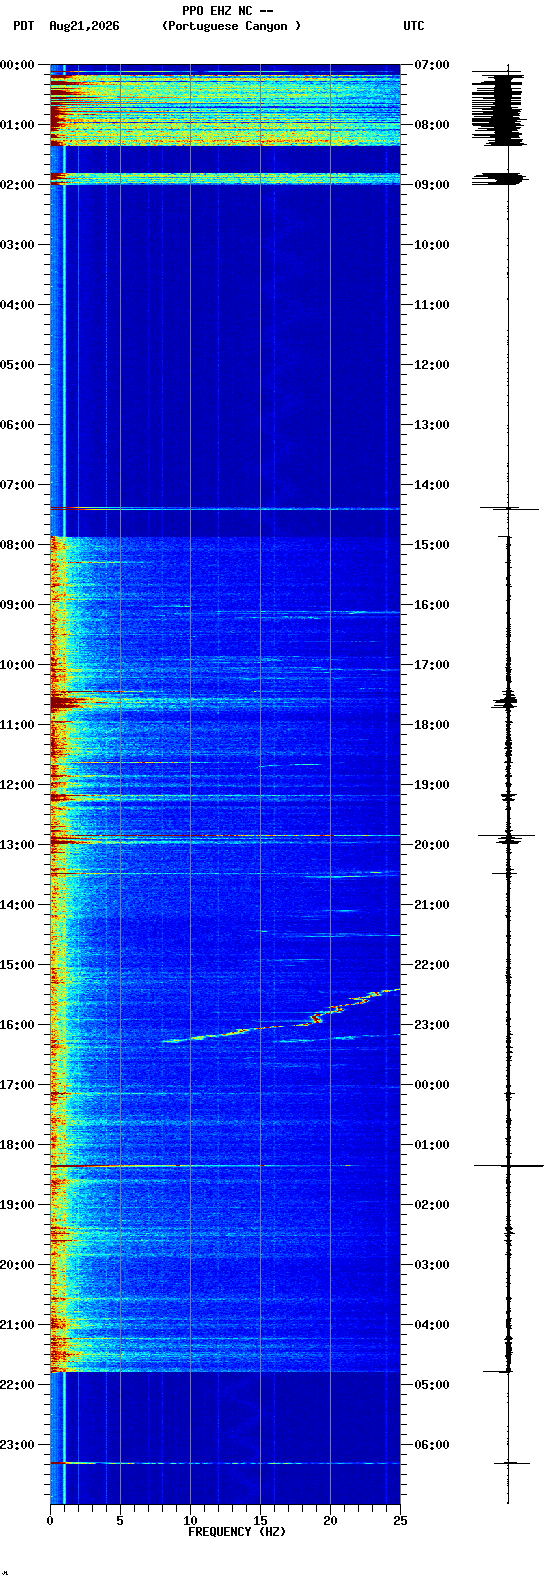Screen dimensions: 552x1584
Task: Click "22:00" on the left PDT axis
Action: [17, 1384]
